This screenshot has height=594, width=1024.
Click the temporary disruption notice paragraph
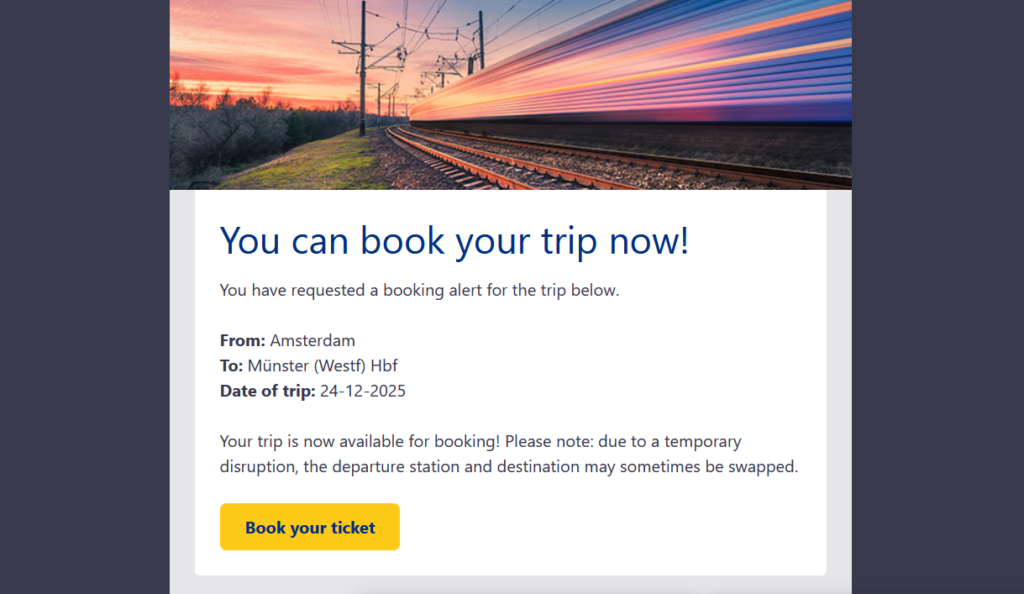point(509,454)
